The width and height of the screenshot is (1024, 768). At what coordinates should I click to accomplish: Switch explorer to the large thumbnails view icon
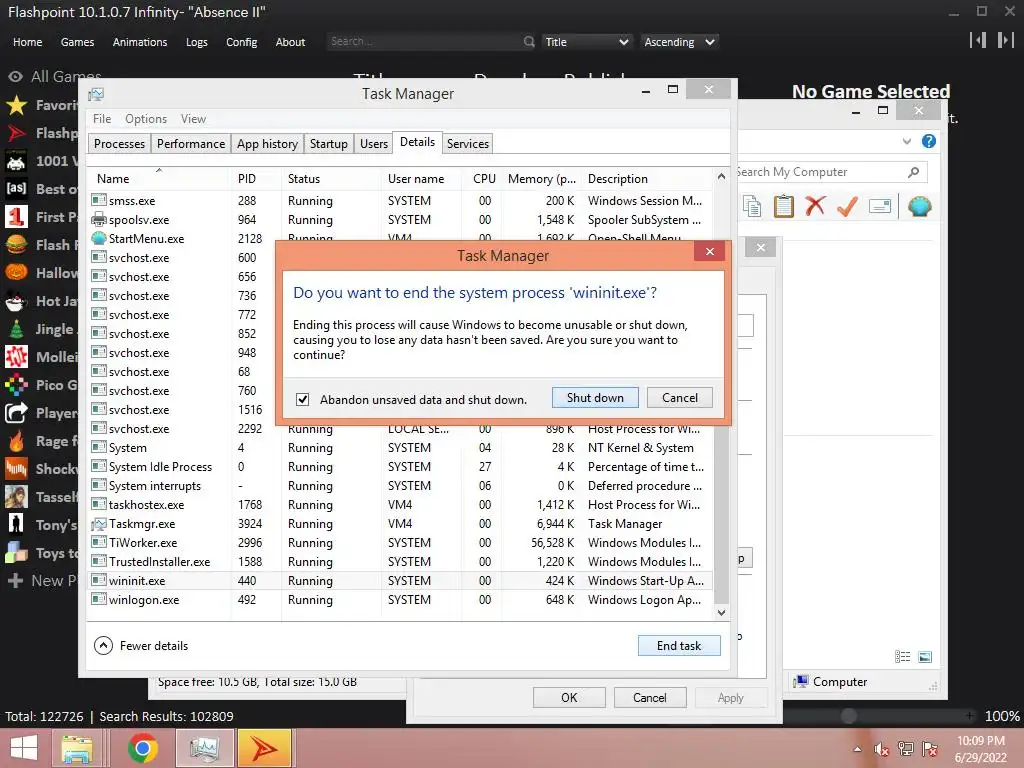(925, 657)
